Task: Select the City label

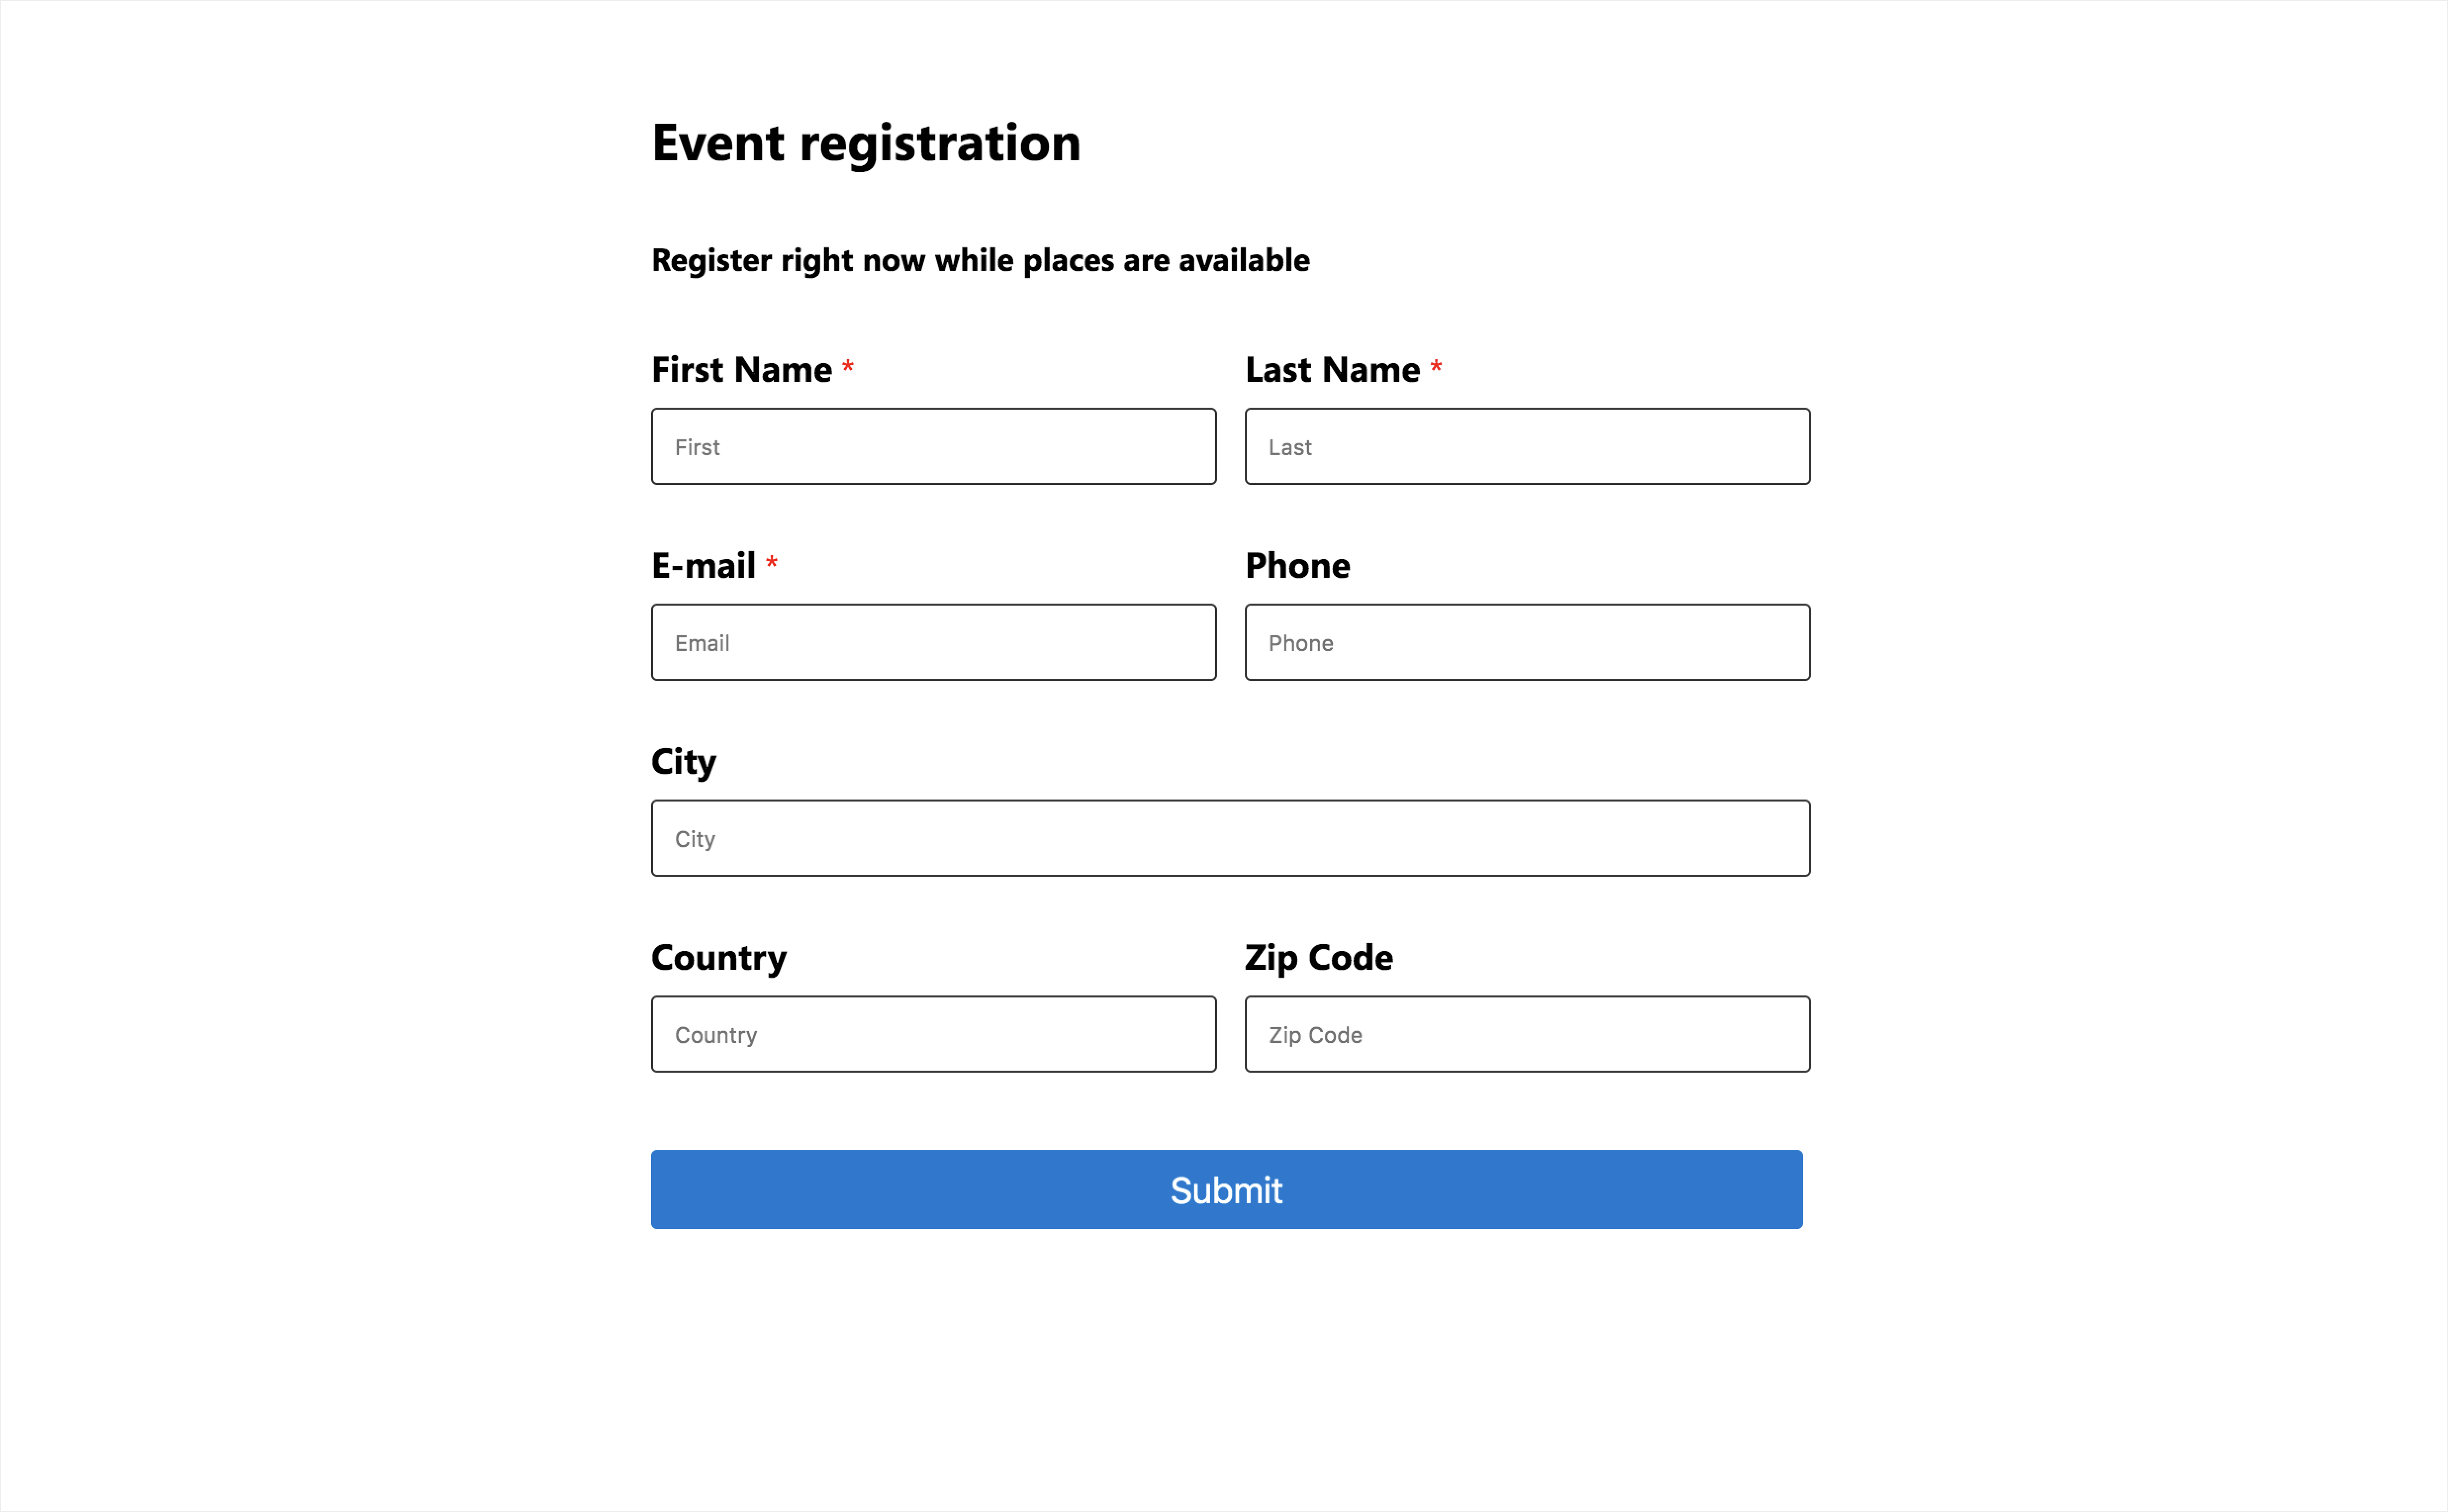Action: click(x=683, y=761)
